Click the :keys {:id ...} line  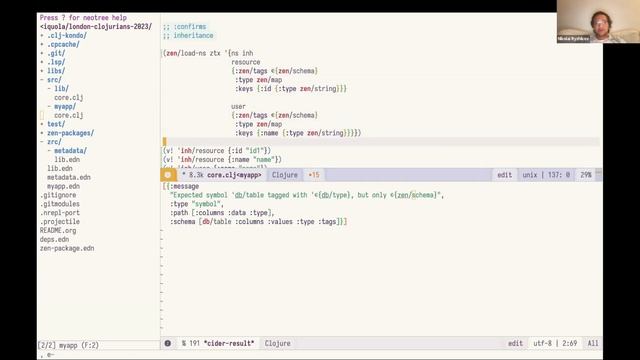[x=291, y=89]
